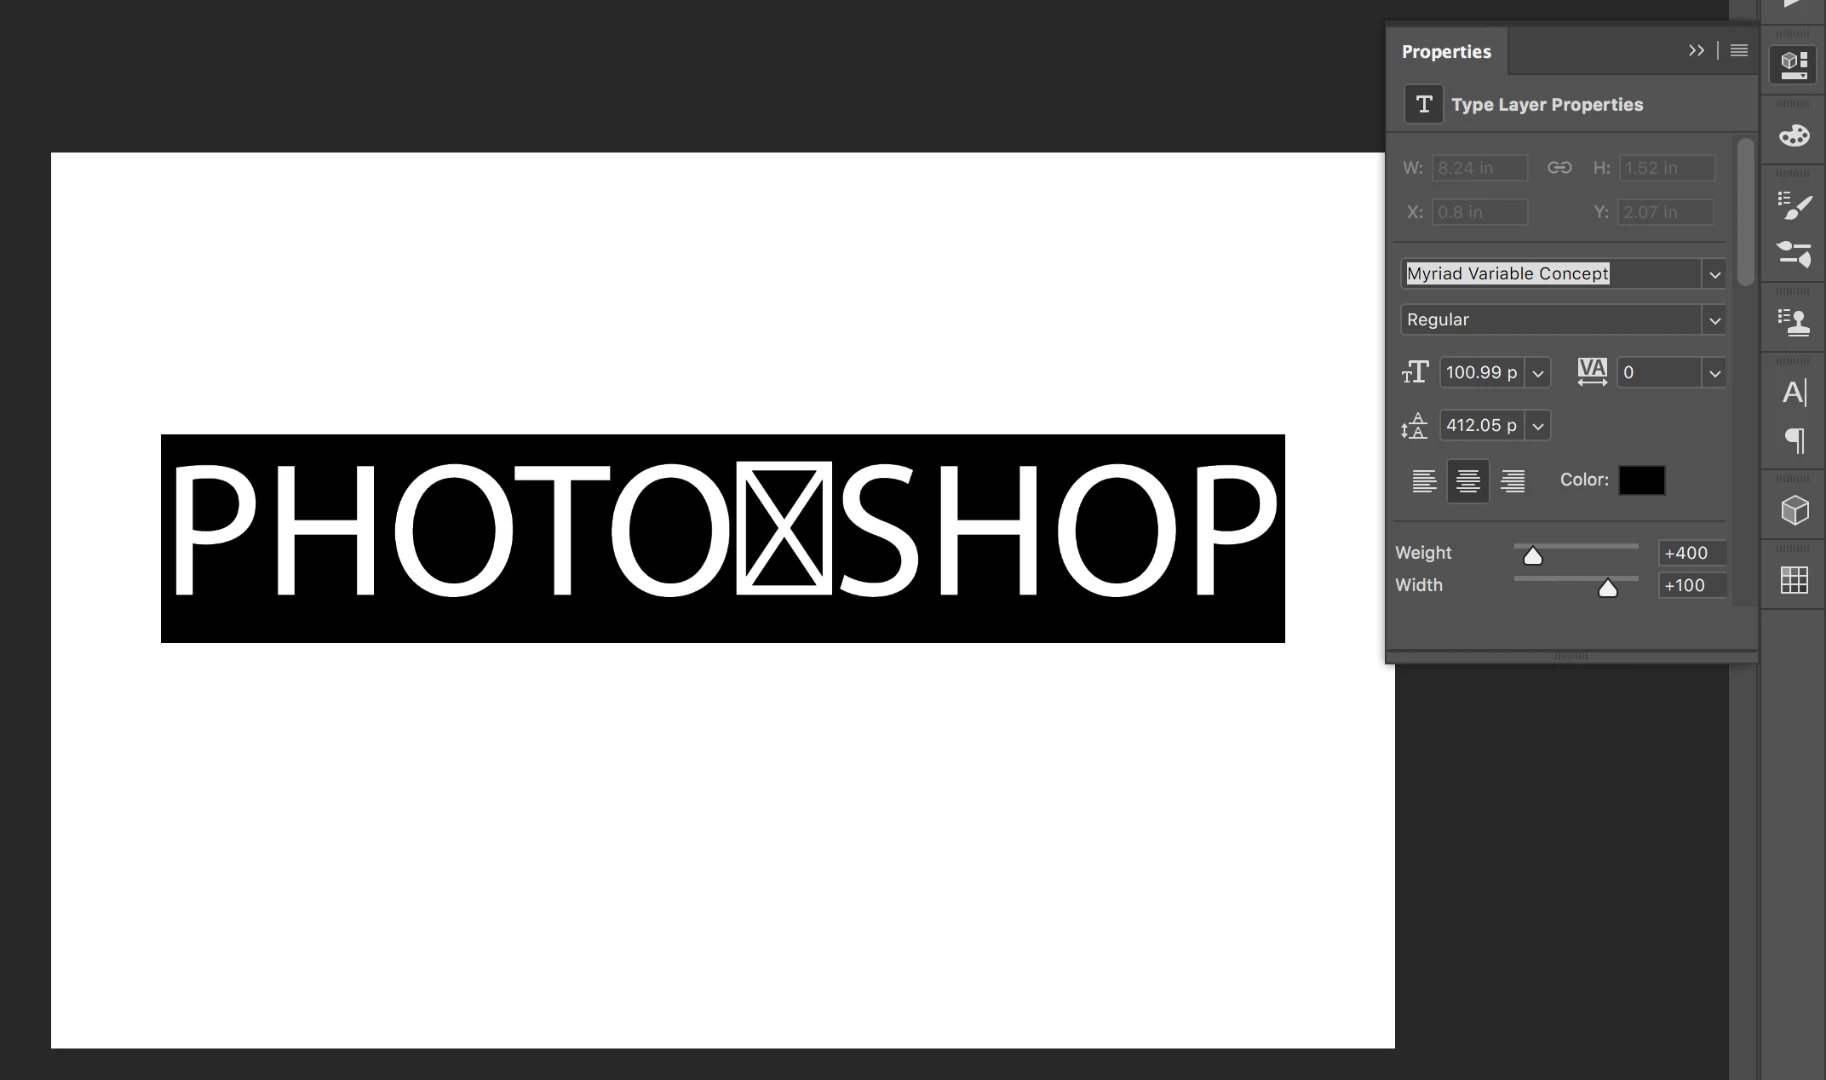Right align the text
The image size is (1826, 1080).
1513,481
